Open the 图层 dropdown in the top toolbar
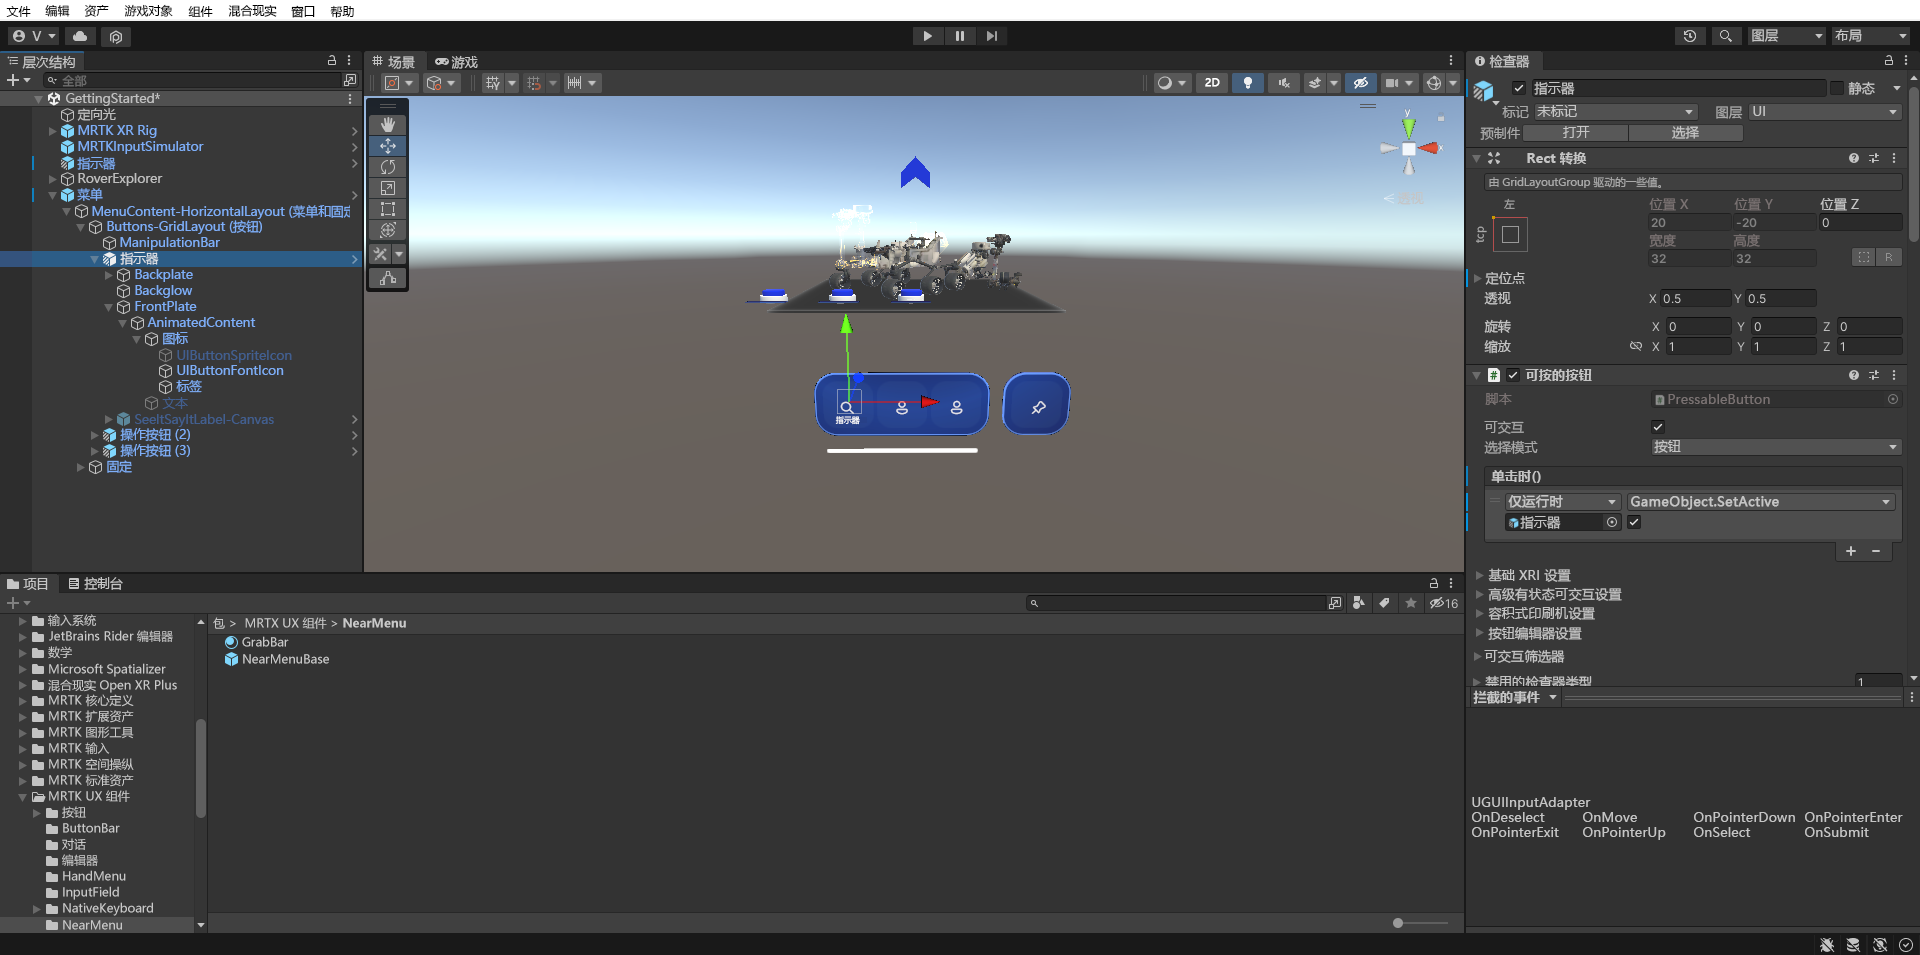The image size is (1920, 955). (x=1786, y=35)
